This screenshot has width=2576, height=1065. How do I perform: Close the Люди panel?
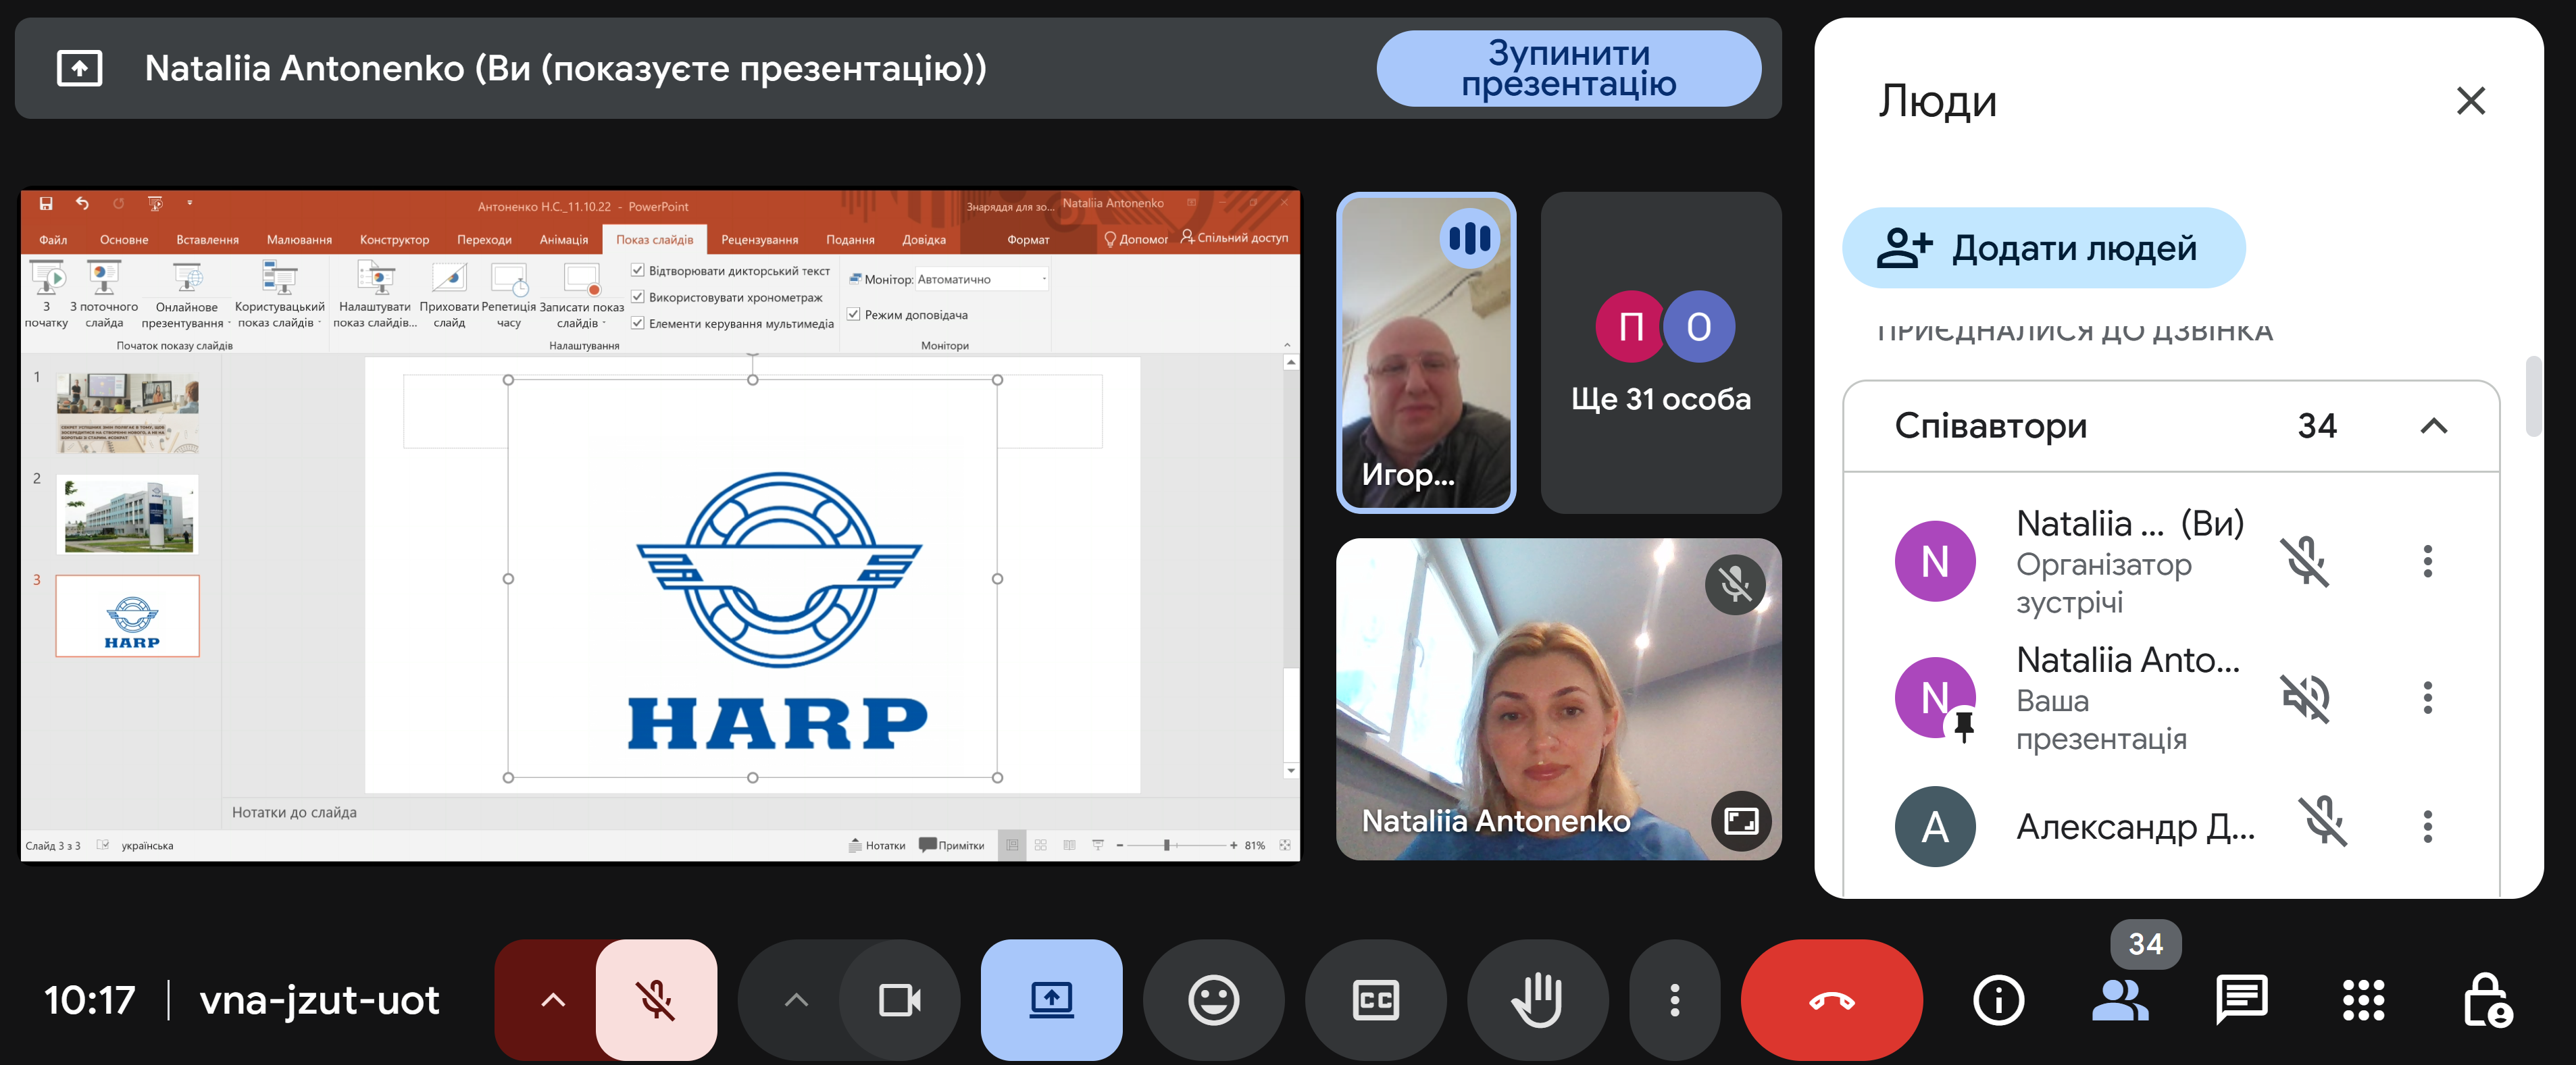[x=2470, y=100]
